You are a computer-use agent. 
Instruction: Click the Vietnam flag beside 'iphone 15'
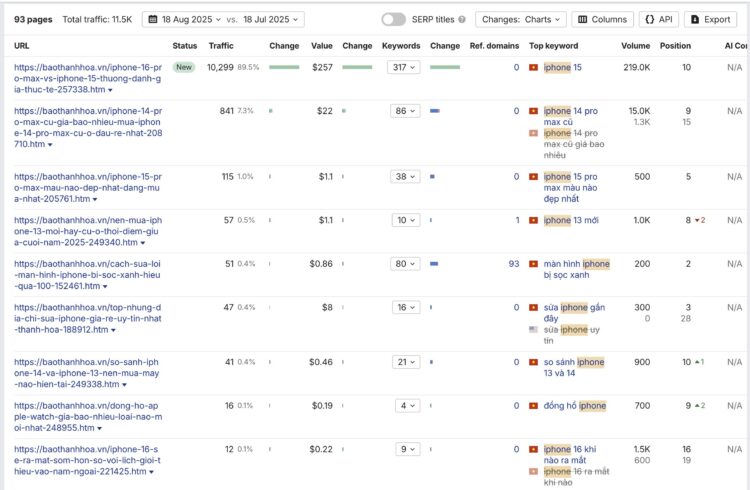point(533,67)
